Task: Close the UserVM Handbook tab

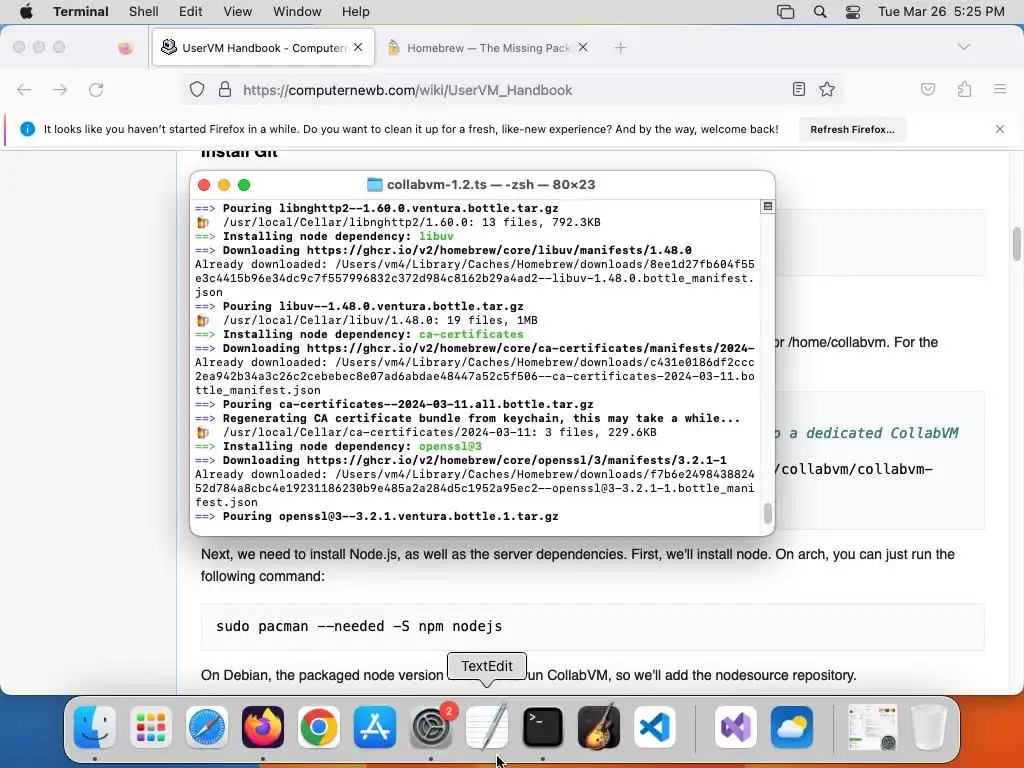Action: pos(358,47)
